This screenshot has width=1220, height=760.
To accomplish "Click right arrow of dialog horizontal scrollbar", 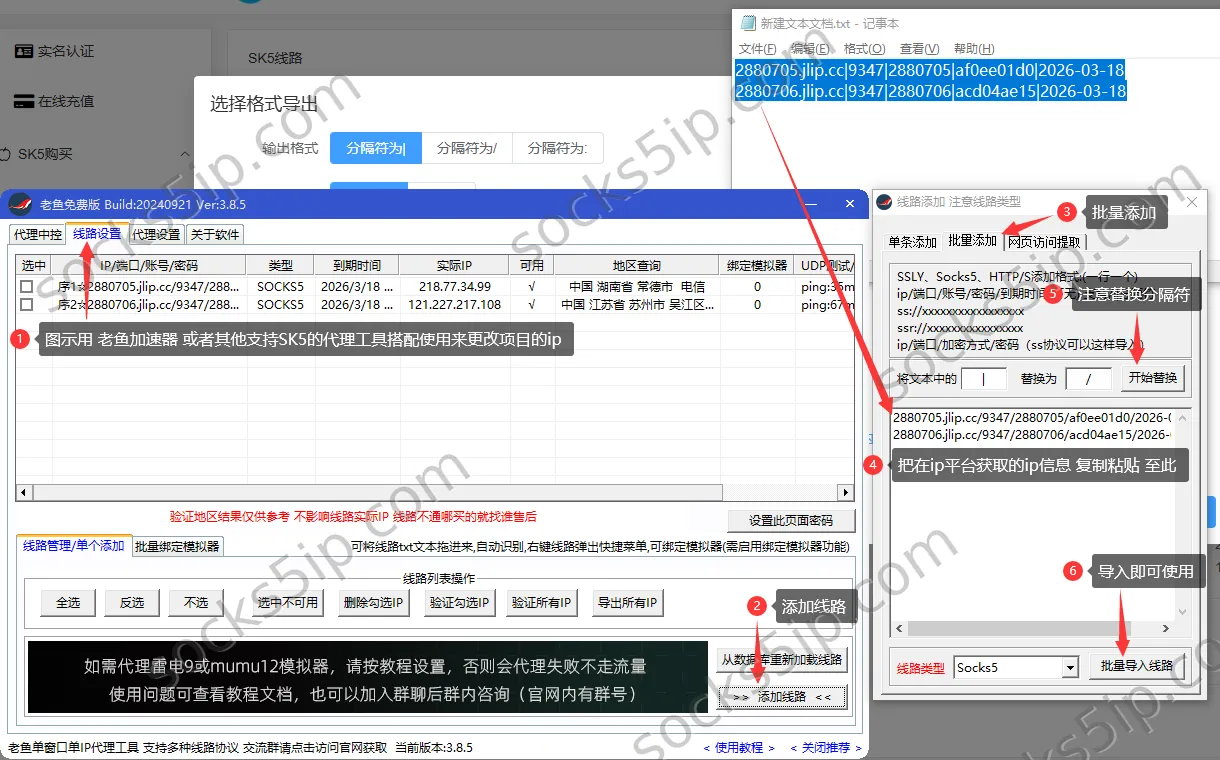I will [1166, 628].
